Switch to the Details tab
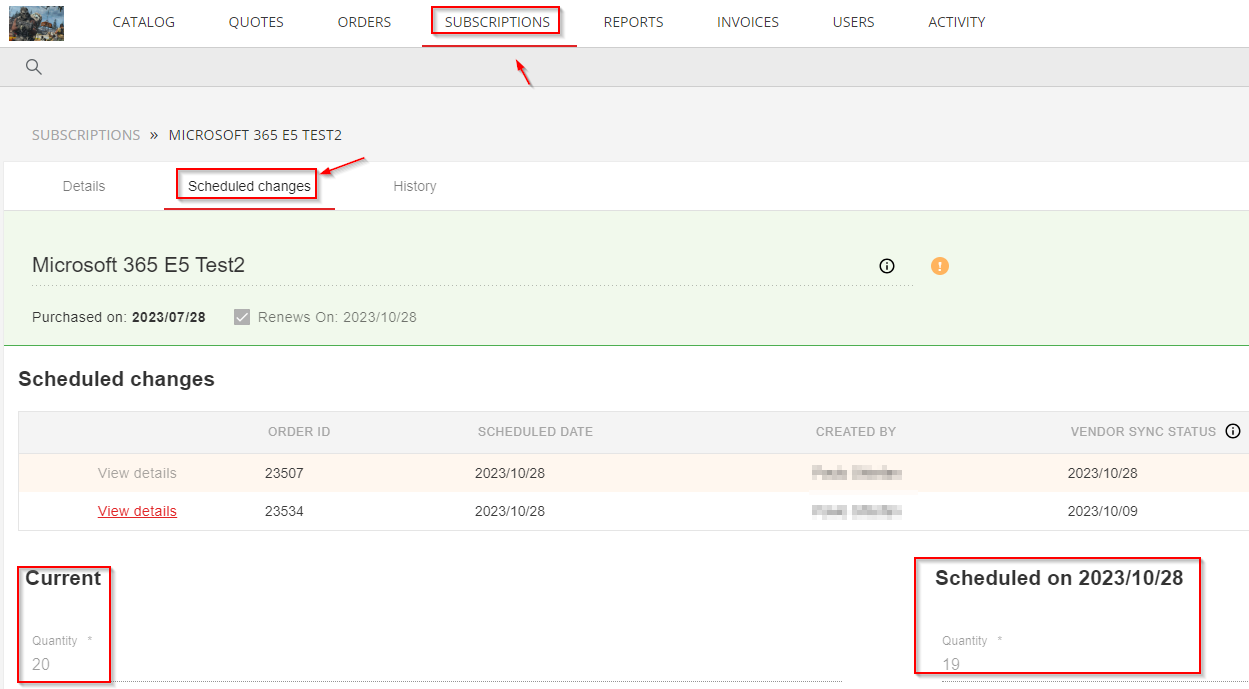Screen dimensions: 1249x689 (x=84, y=186)
